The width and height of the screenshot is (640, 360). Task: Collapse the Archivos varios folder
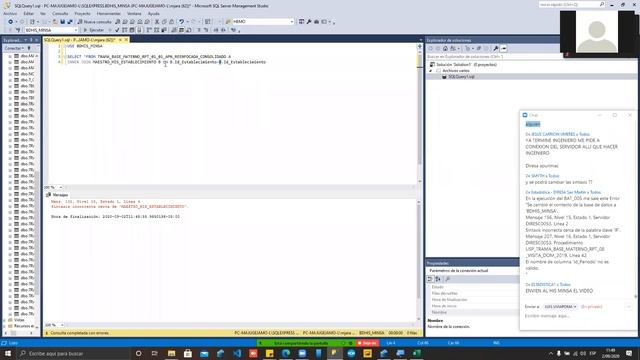(431, 71)
